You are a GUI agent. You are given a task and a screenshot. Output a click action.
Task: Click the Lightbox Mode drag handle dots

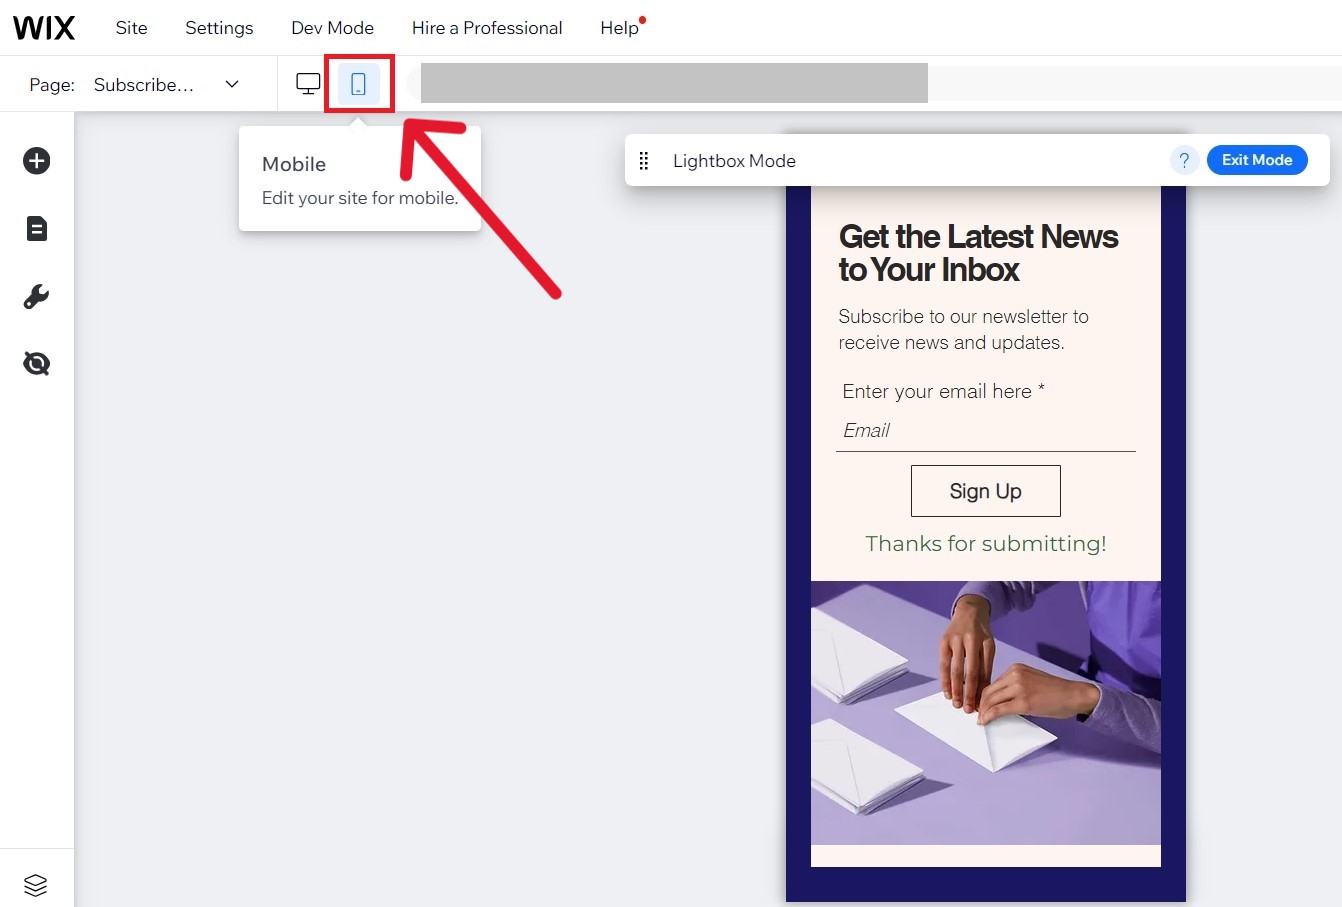645,160
